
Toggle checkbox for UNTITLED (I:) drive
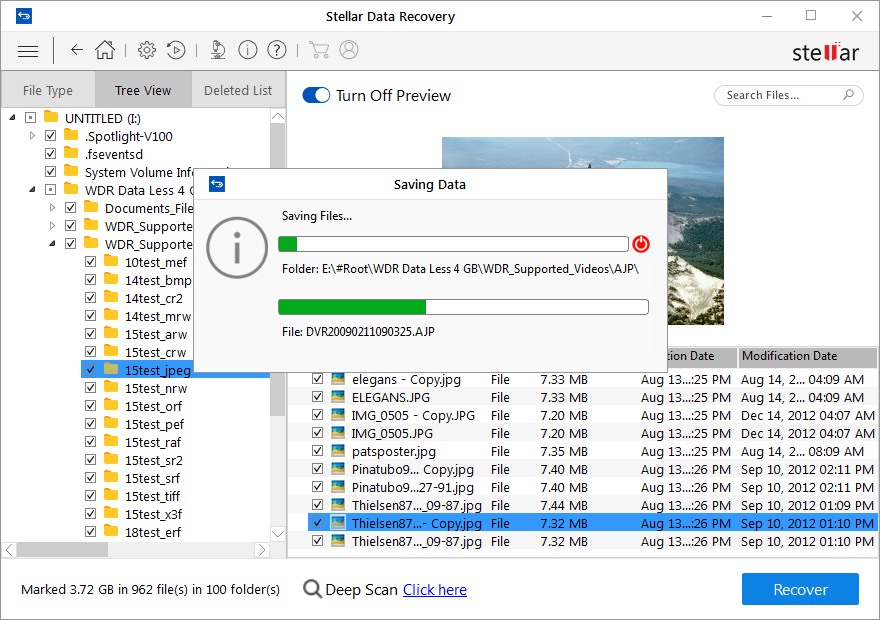[x=30, y=117]
